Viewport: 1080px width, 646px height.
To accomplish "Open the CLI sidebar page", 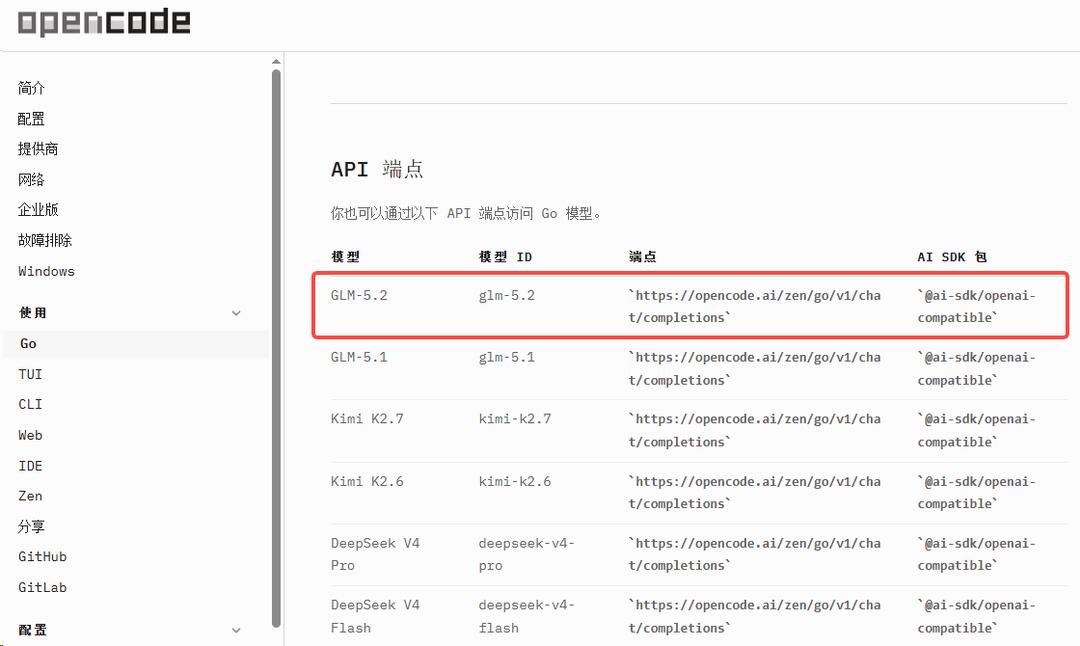I will (x=30, y=404).
